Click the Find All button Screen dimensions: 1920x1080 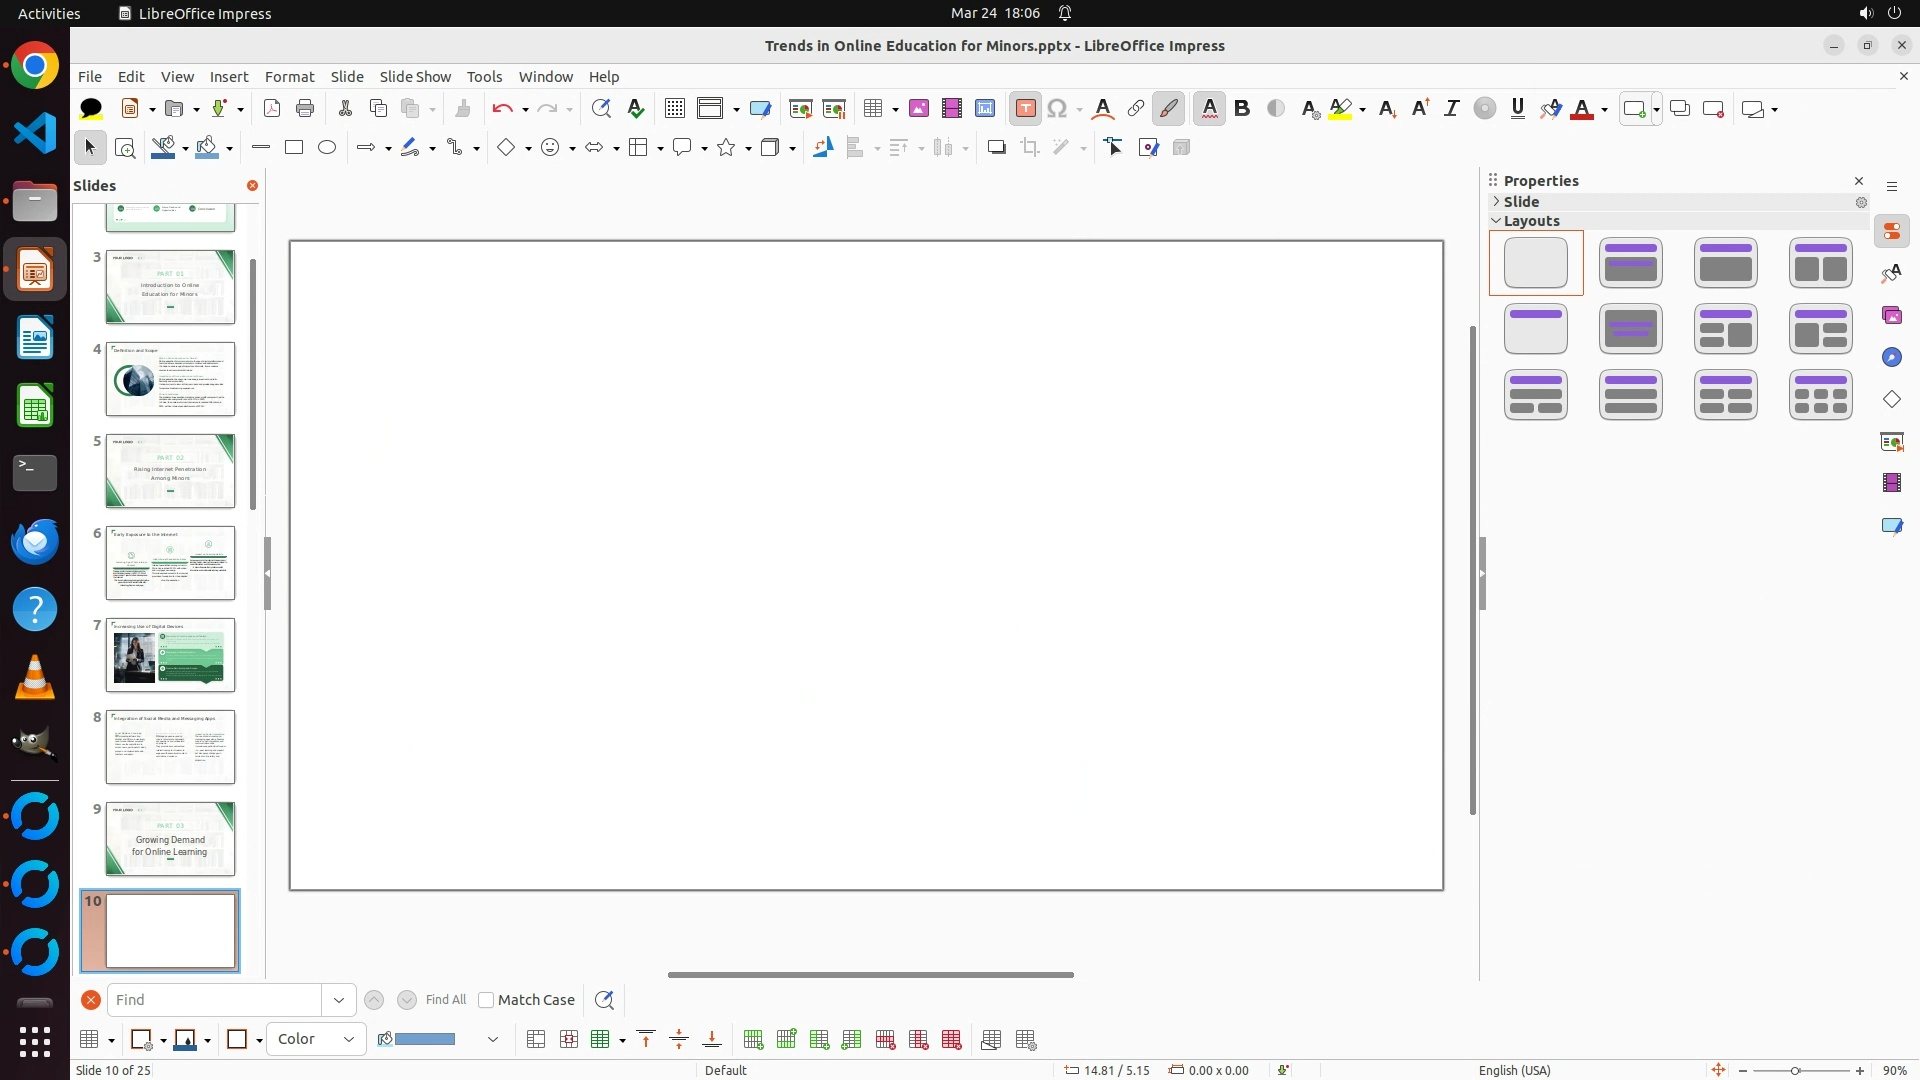pyautogui.click(x=446, y=1000)
